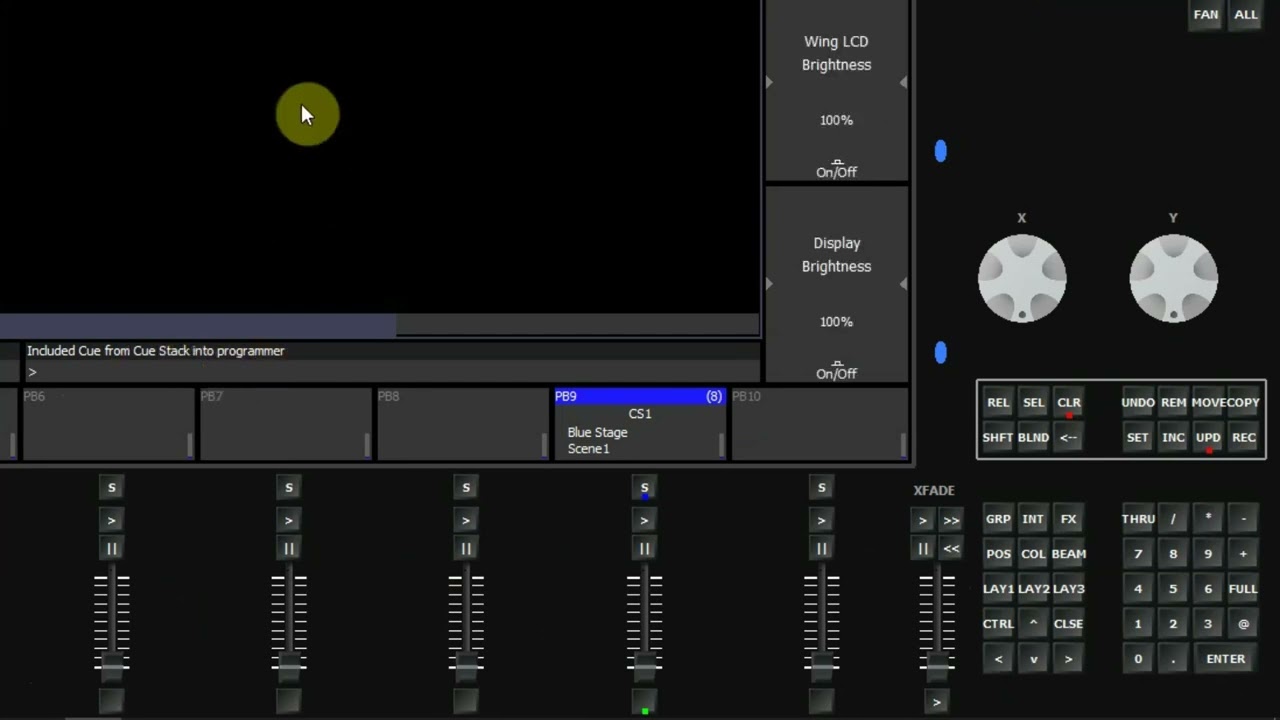Click the PB7 go button
Screen dimensions: 1280x720
coord(289,521)
